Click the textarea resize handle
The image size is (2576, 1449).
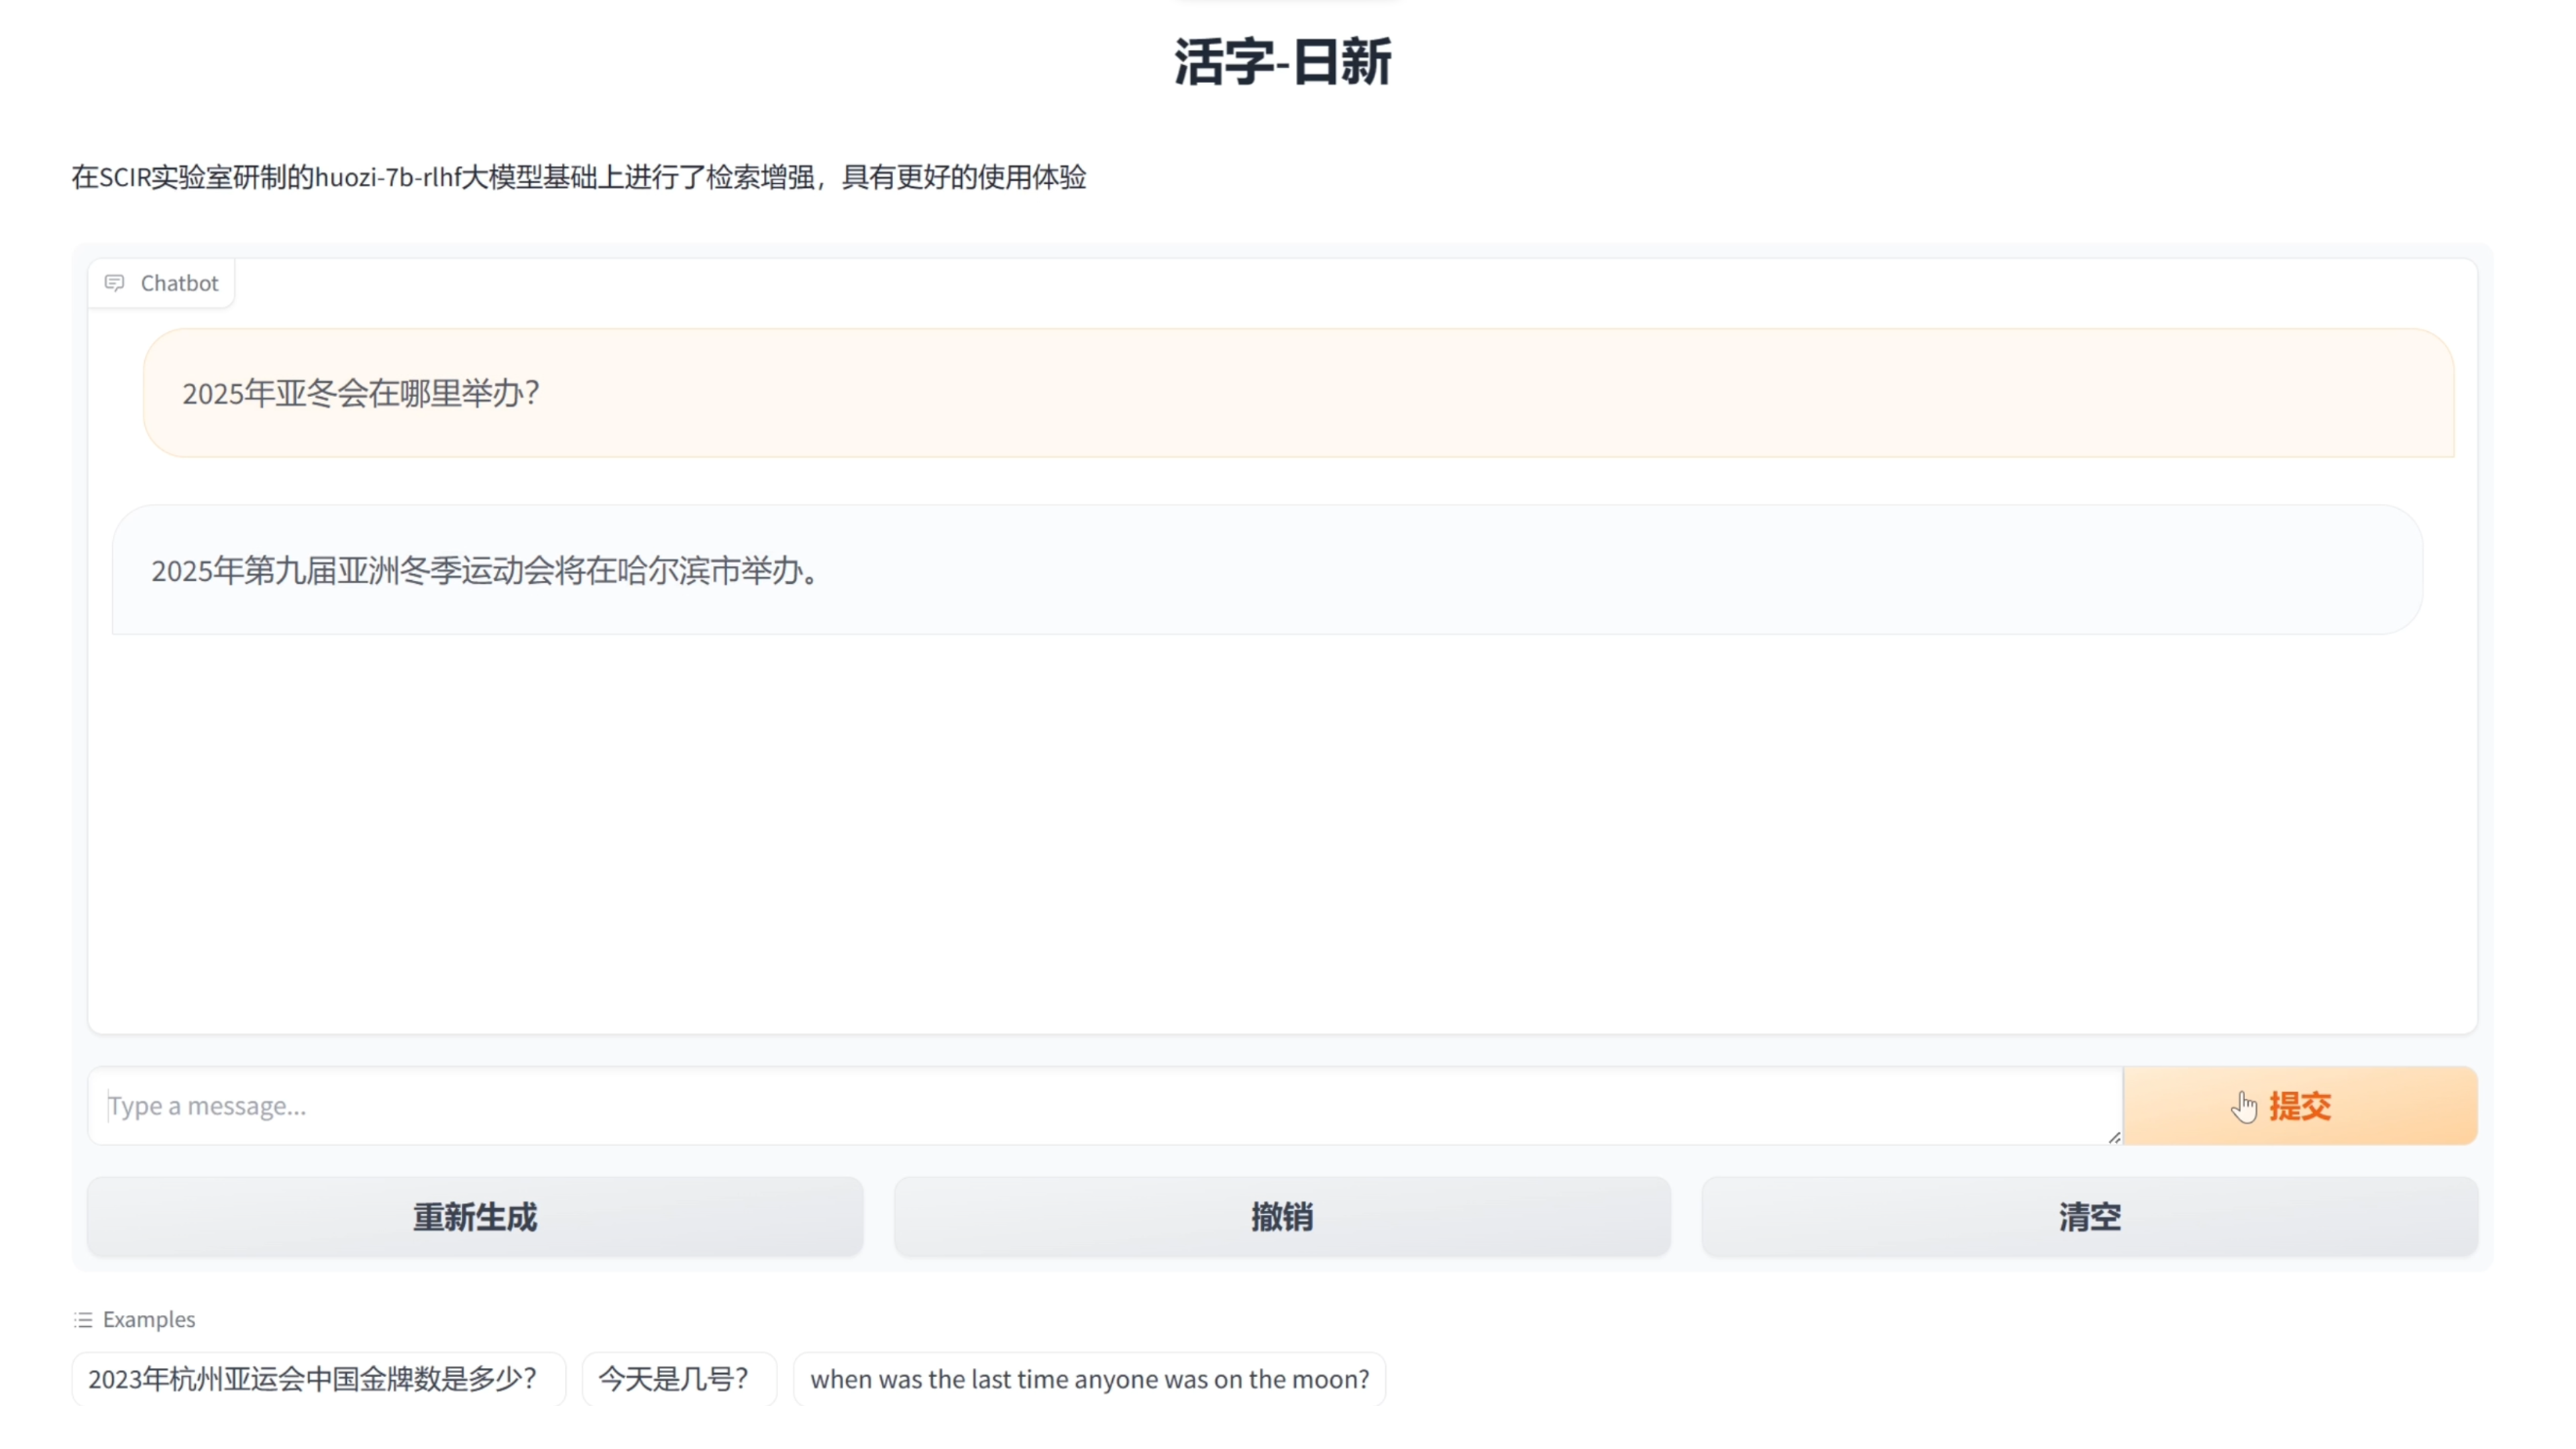2114,1137
